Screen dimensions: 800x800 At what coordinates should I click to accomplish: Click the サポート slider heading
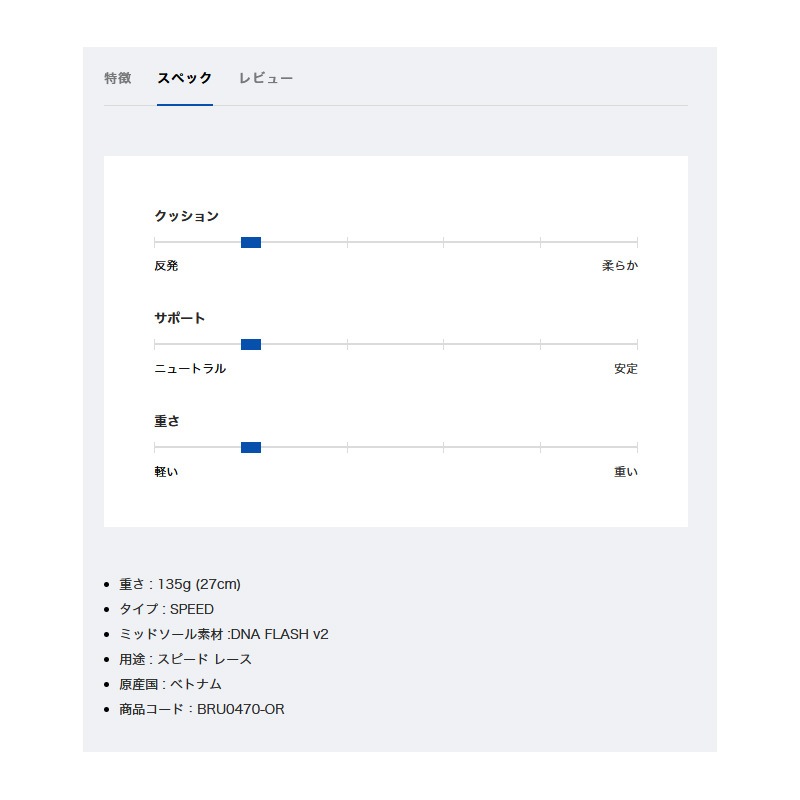pyautogui.click(x=180, y=319)
